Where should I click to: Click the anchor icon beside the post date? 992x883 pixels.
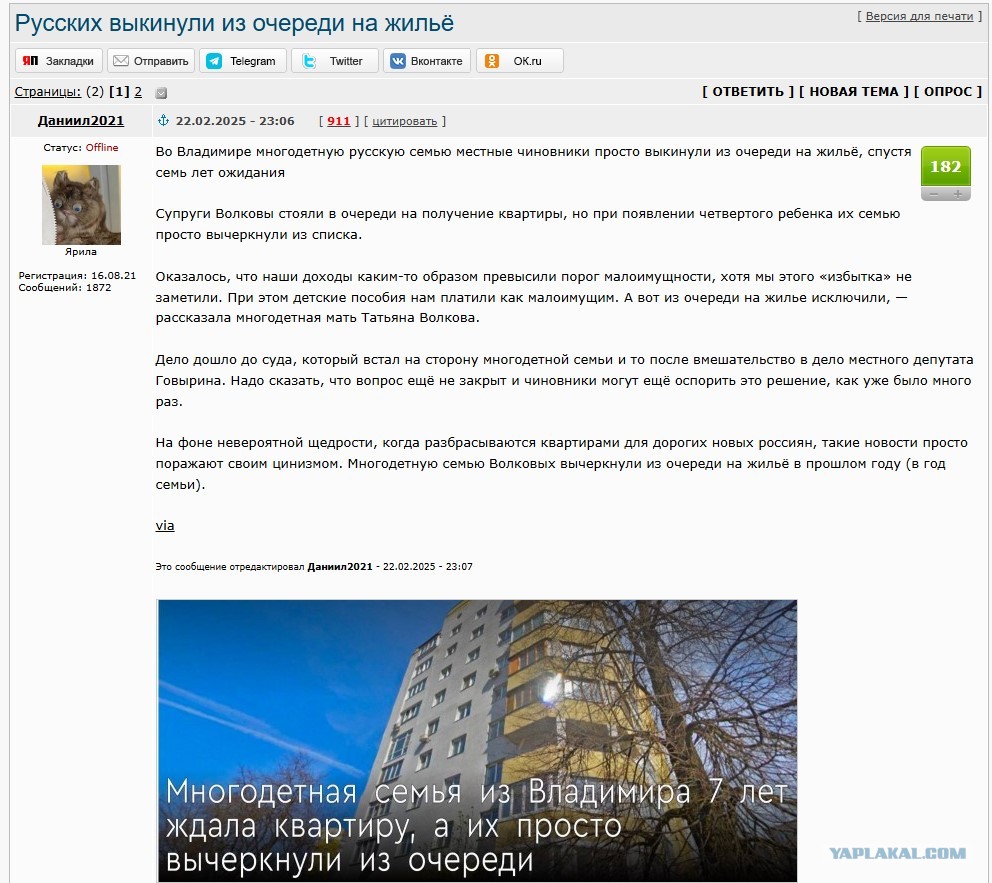click(163, 120)
